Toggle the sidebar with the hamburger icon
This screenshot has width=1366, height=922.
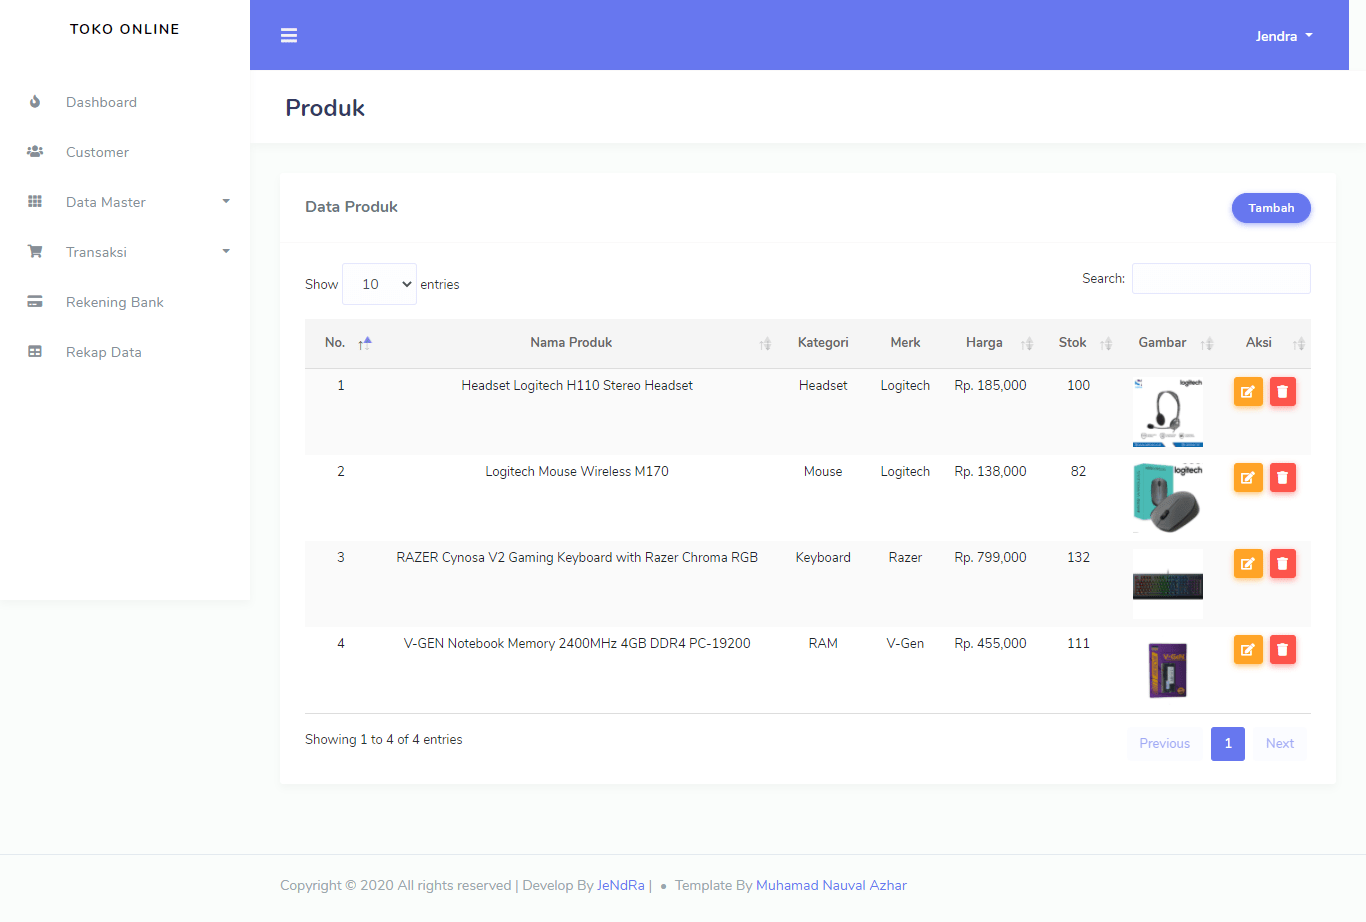(x=289, y=36)
